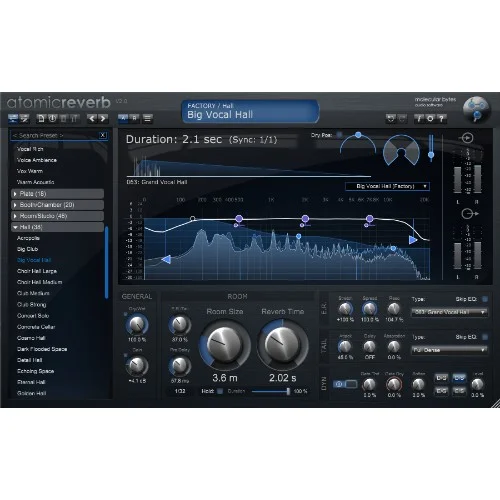Screen dimensions: 500x500
Task: Select the A compare slot
Action: click(x=123, y=118)
